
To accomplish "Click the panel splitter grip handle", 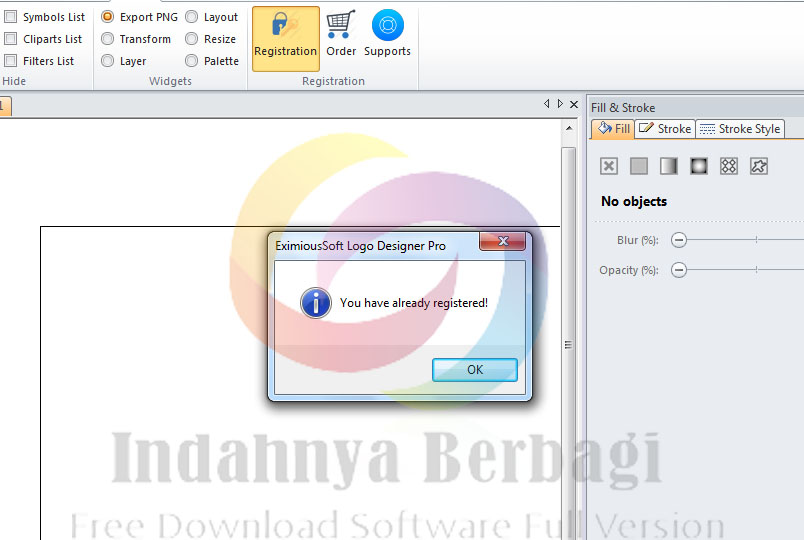I will [568, 345].
